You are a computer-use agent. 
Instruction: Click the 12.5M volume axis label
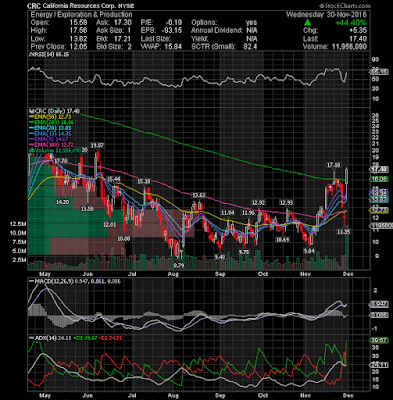(18, 224)
